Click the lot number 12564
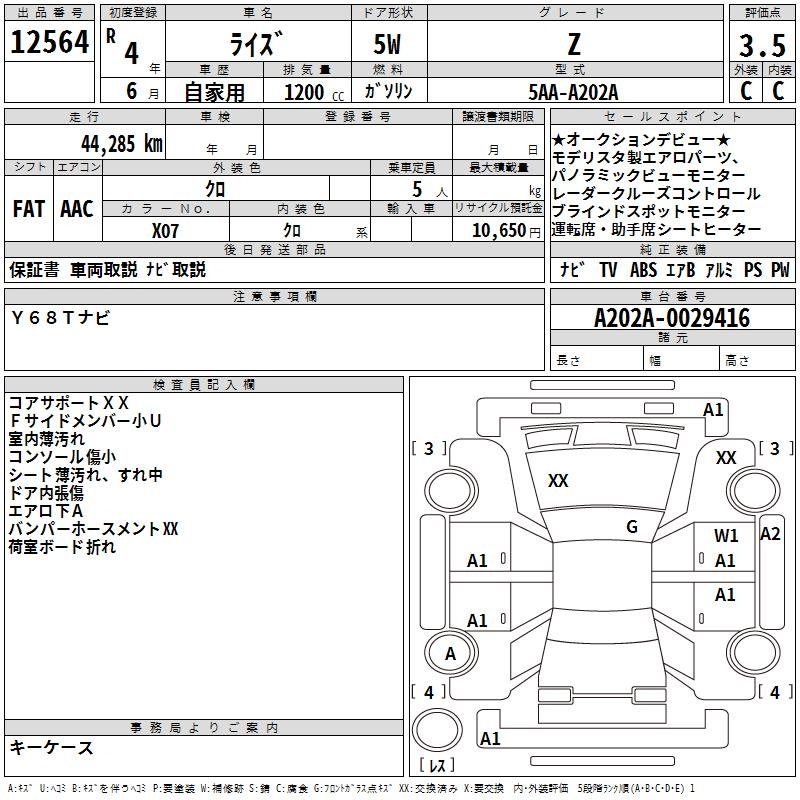The width and height of the screenshot is (800, 800). click(x=49, y=42)
